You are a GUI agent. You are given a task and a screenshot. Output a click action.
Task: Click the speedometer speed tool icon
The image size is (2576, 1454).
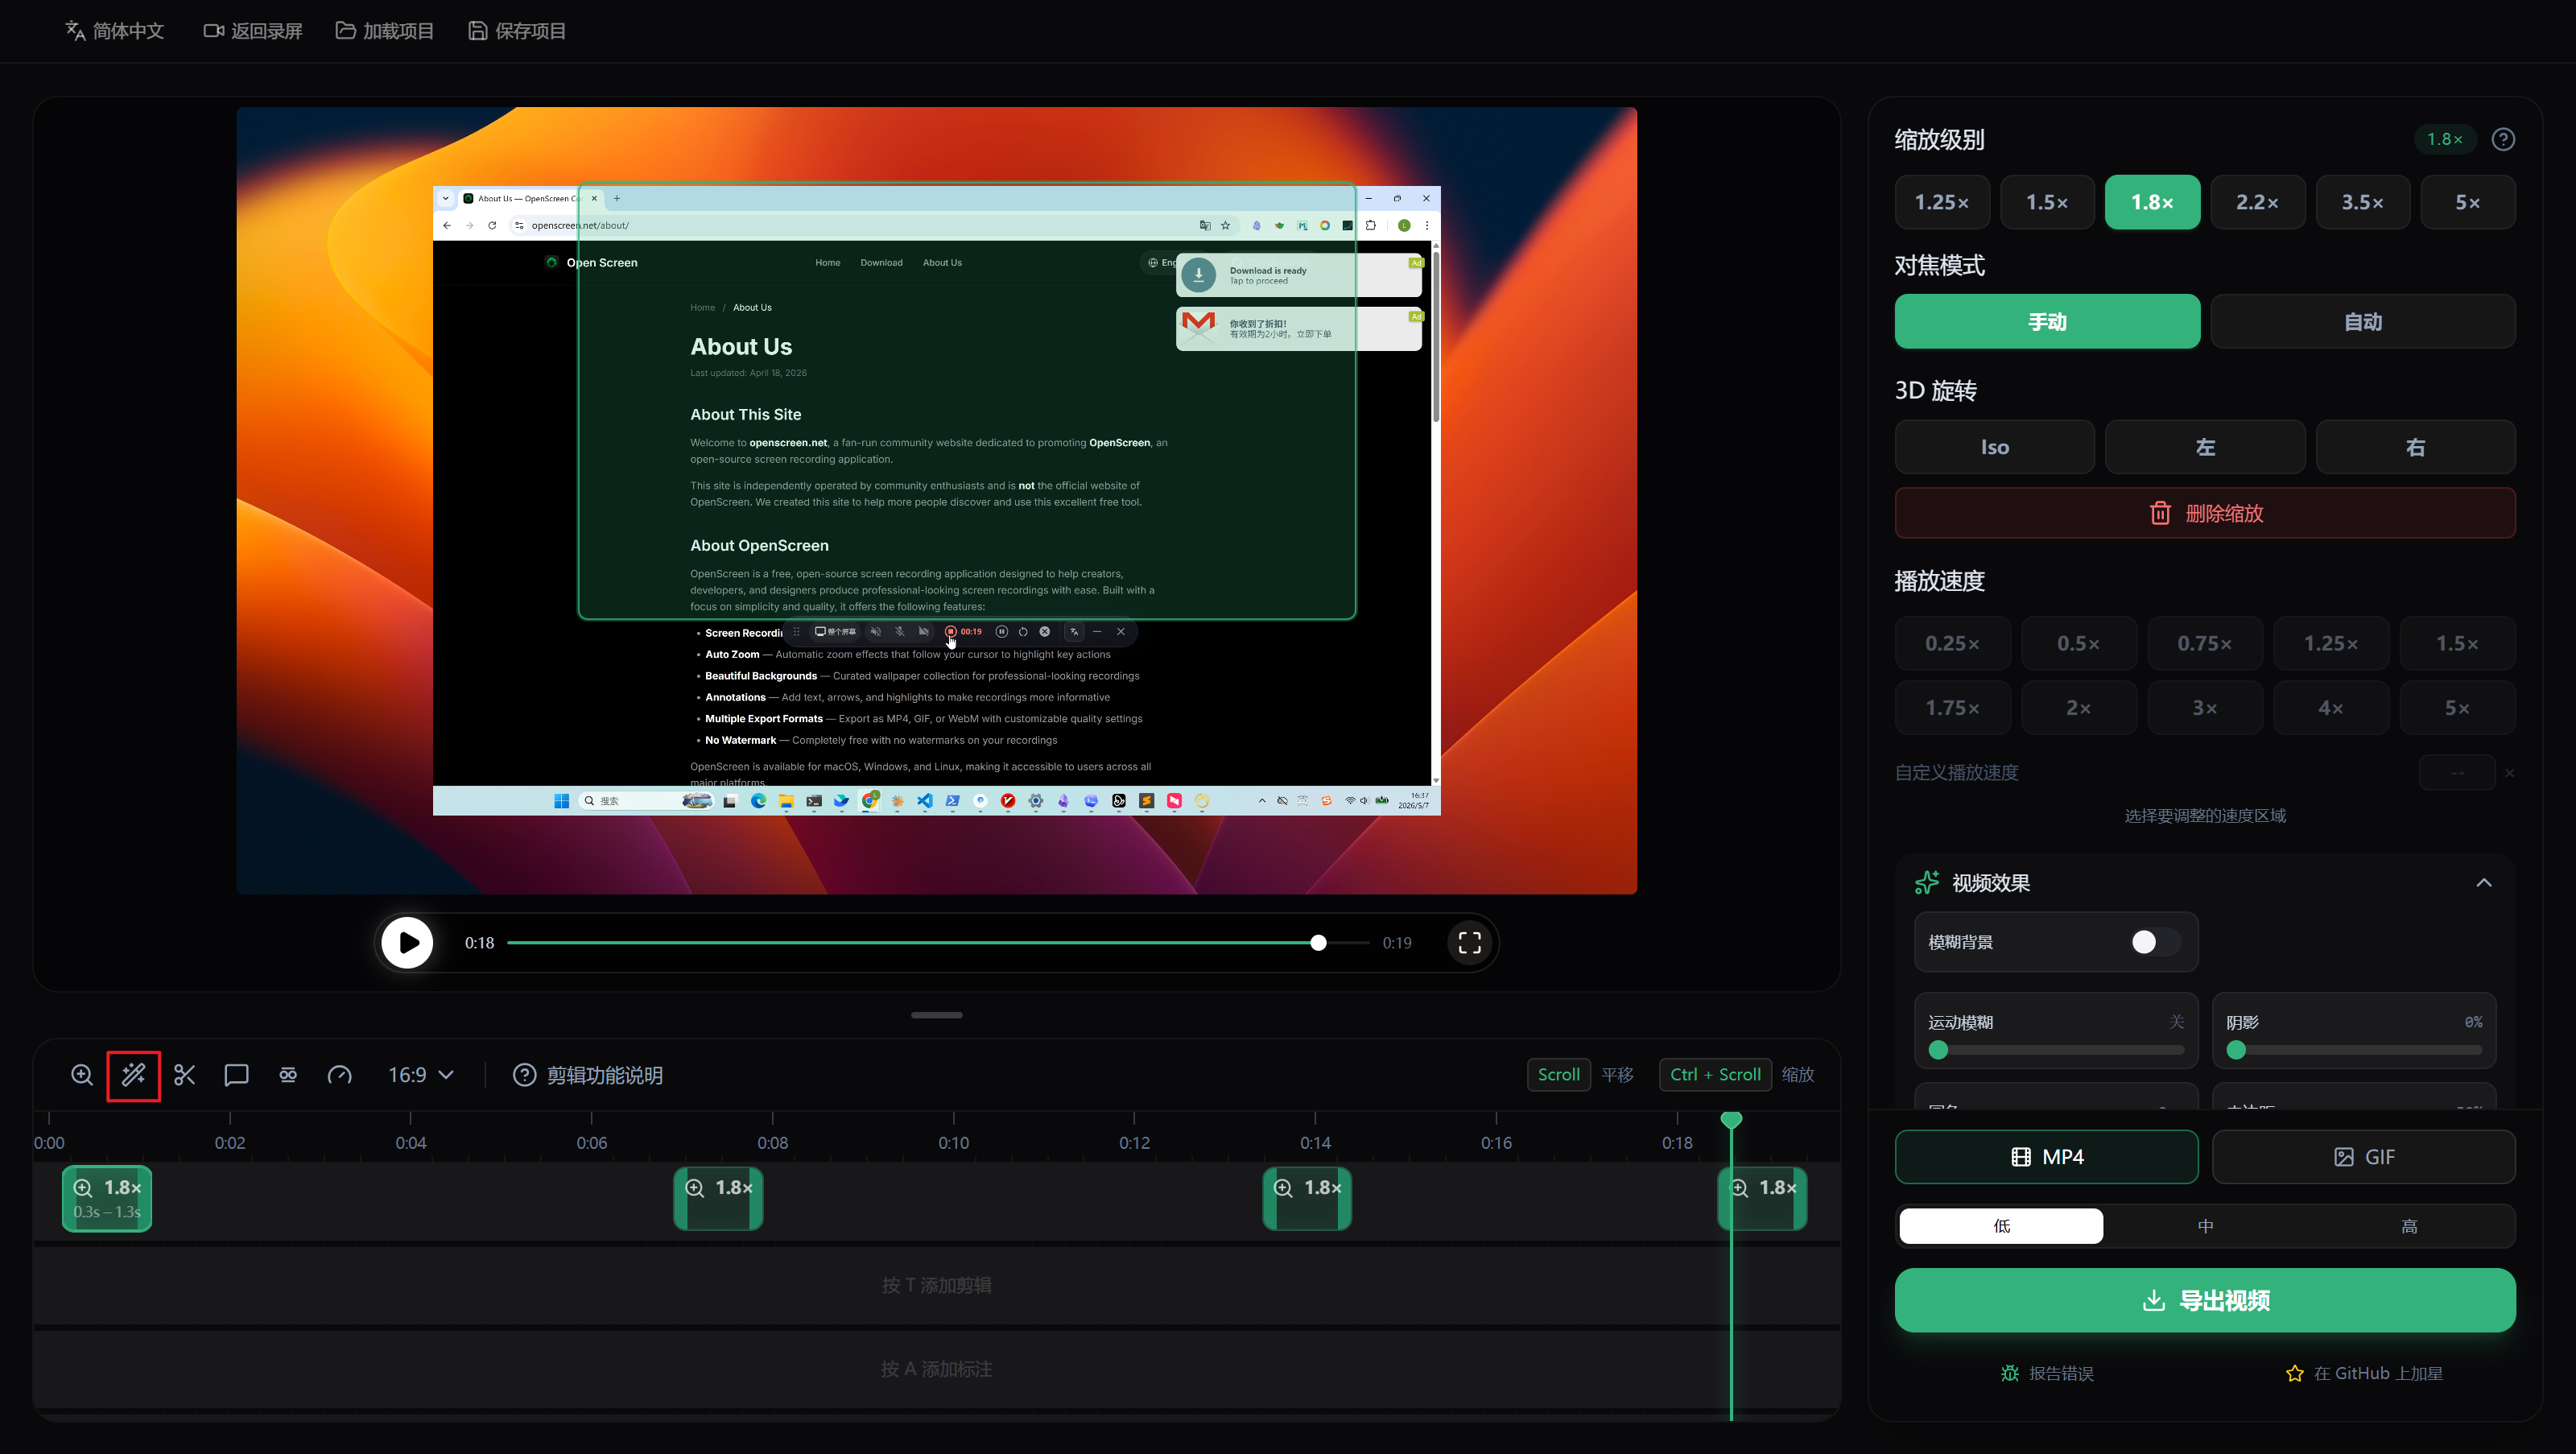point(340,1075)
